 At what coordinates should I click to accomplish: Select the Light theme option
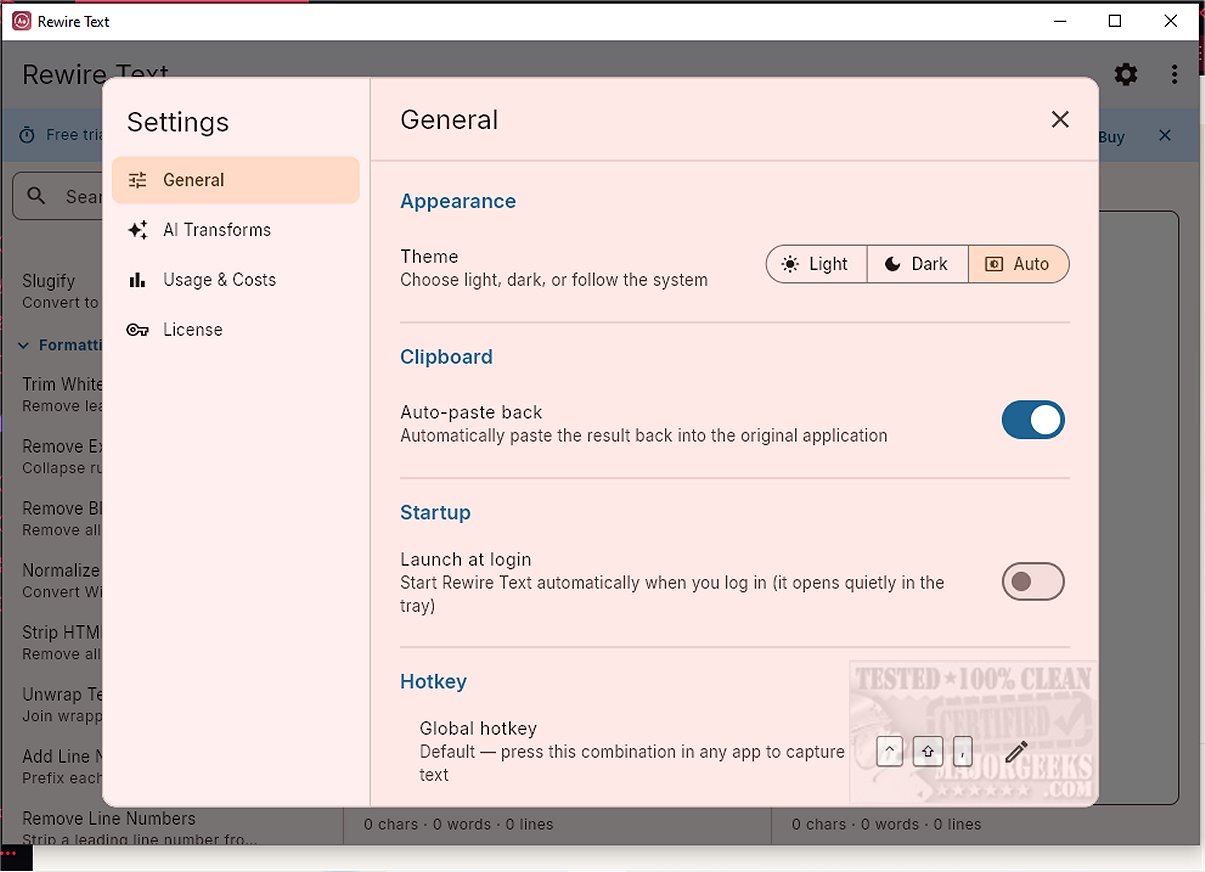click(x=817, y=264)
